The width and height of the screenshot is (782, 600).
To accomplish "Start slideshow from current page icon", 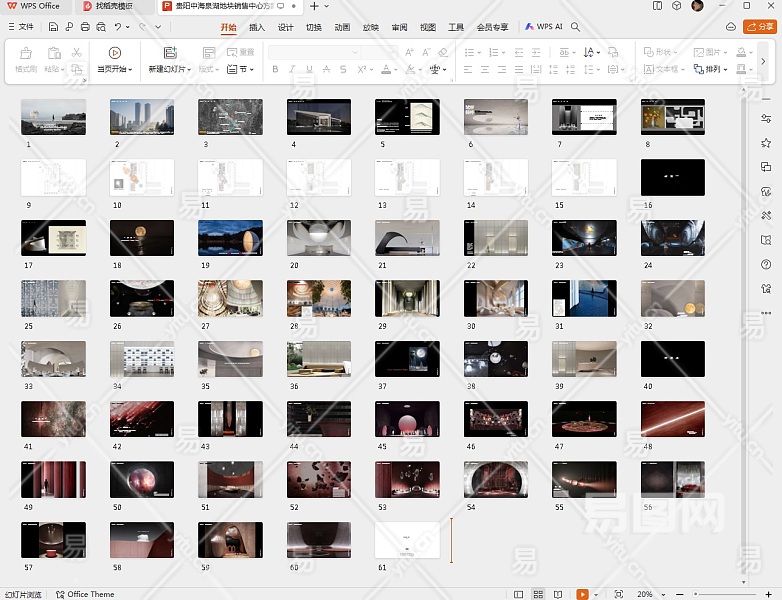I will pos(115,53).
